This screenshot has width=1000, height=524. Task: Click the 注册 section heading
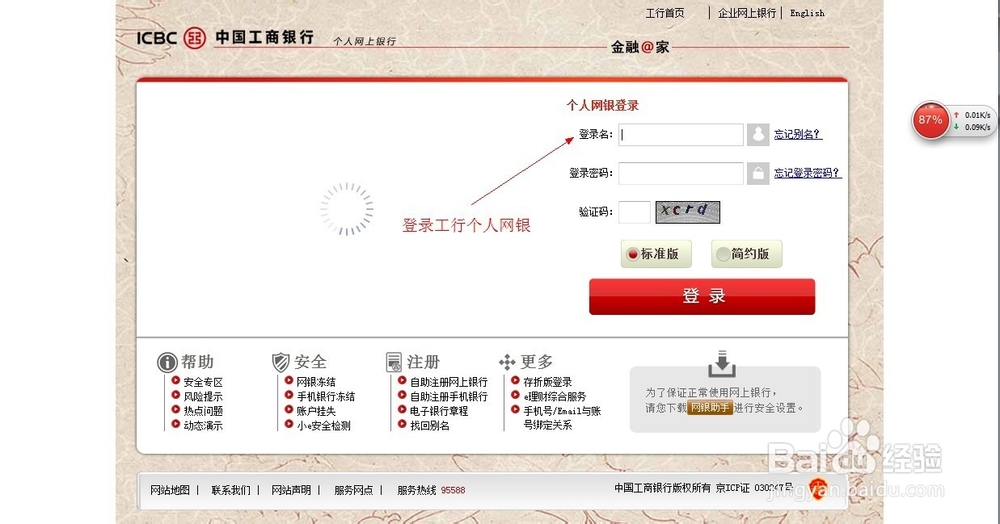(x=423, y=362)
